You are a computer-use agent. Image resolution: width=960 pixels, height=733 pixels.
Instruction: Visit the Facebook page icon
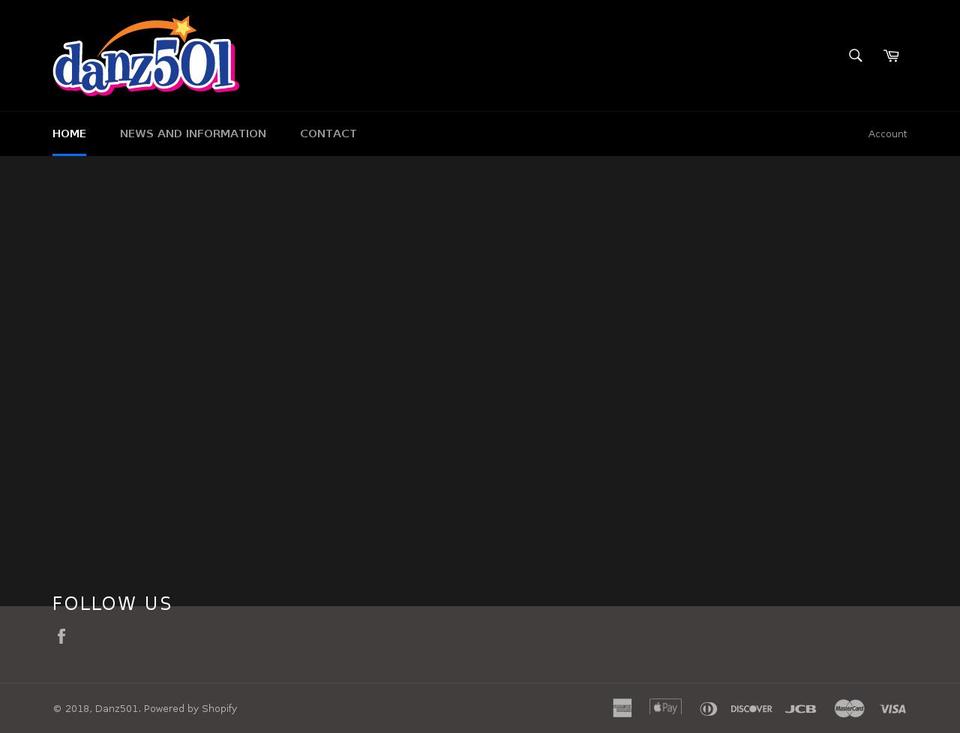point(61,636)
